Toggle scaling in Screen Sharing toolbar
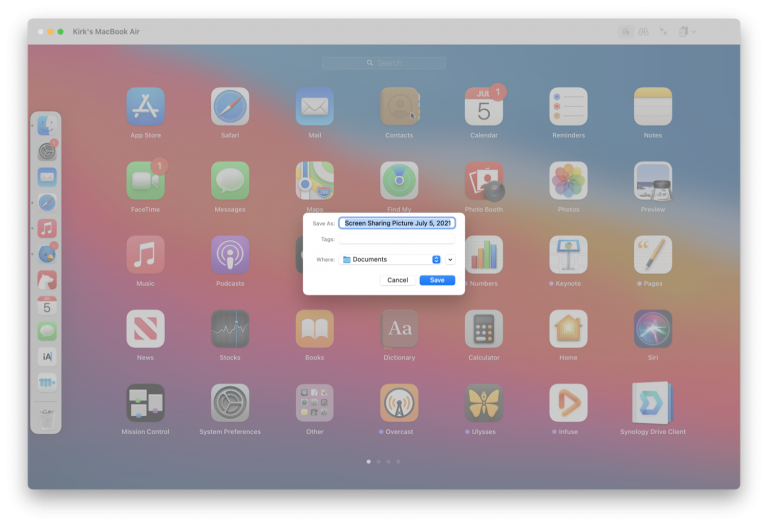 tap(663, 32)
